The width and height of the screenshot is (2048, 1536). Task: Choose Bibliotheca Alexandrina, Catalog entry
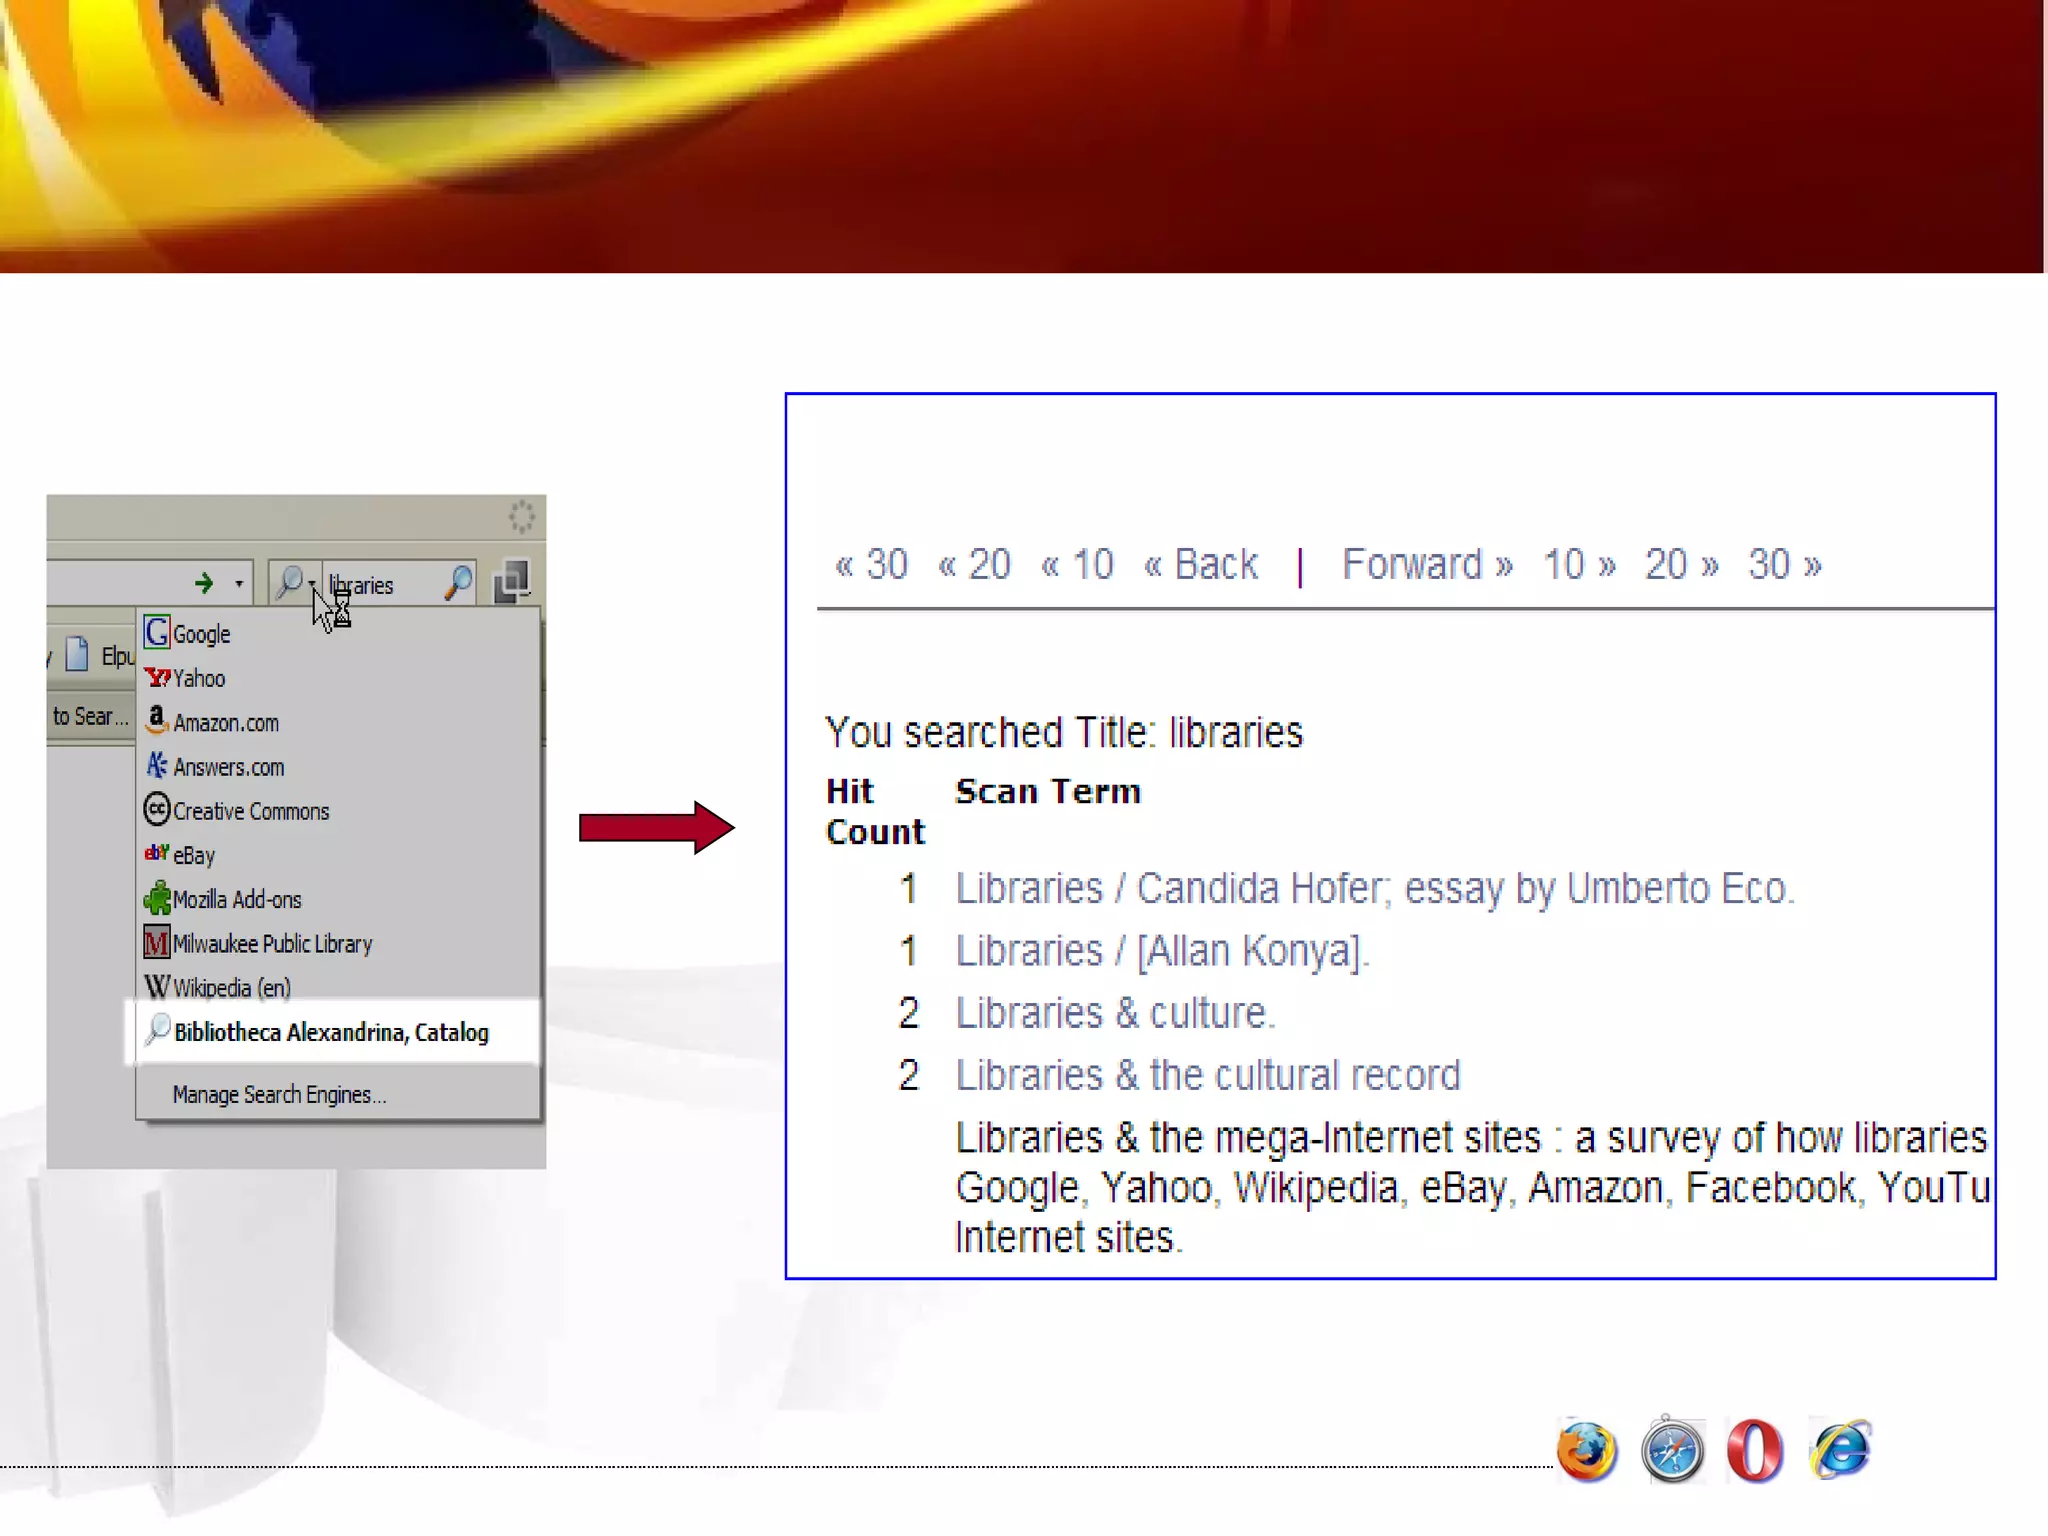click(x=330, y=1032)
